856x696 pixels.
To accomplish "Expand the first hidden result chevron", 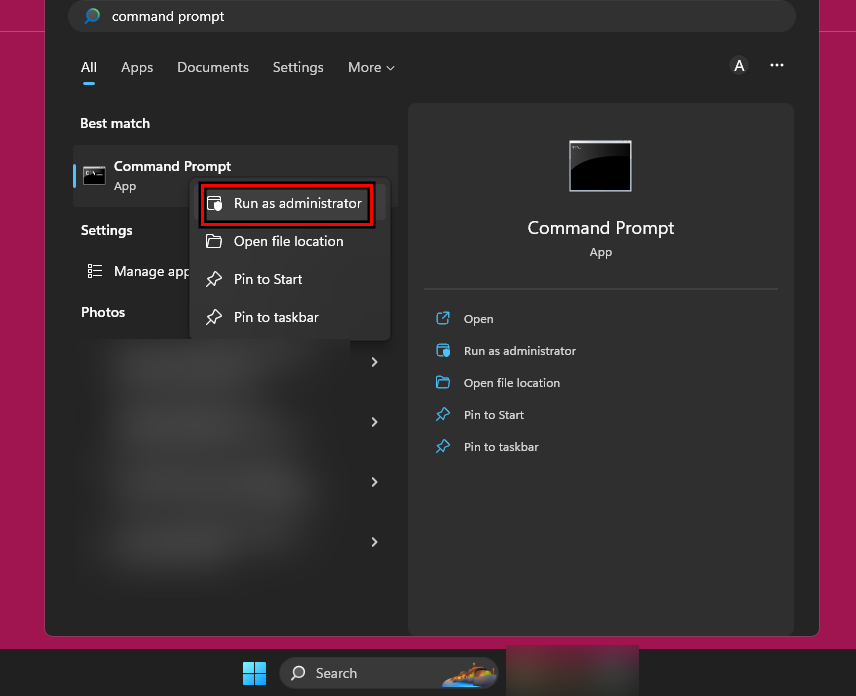I will [374, 362].
